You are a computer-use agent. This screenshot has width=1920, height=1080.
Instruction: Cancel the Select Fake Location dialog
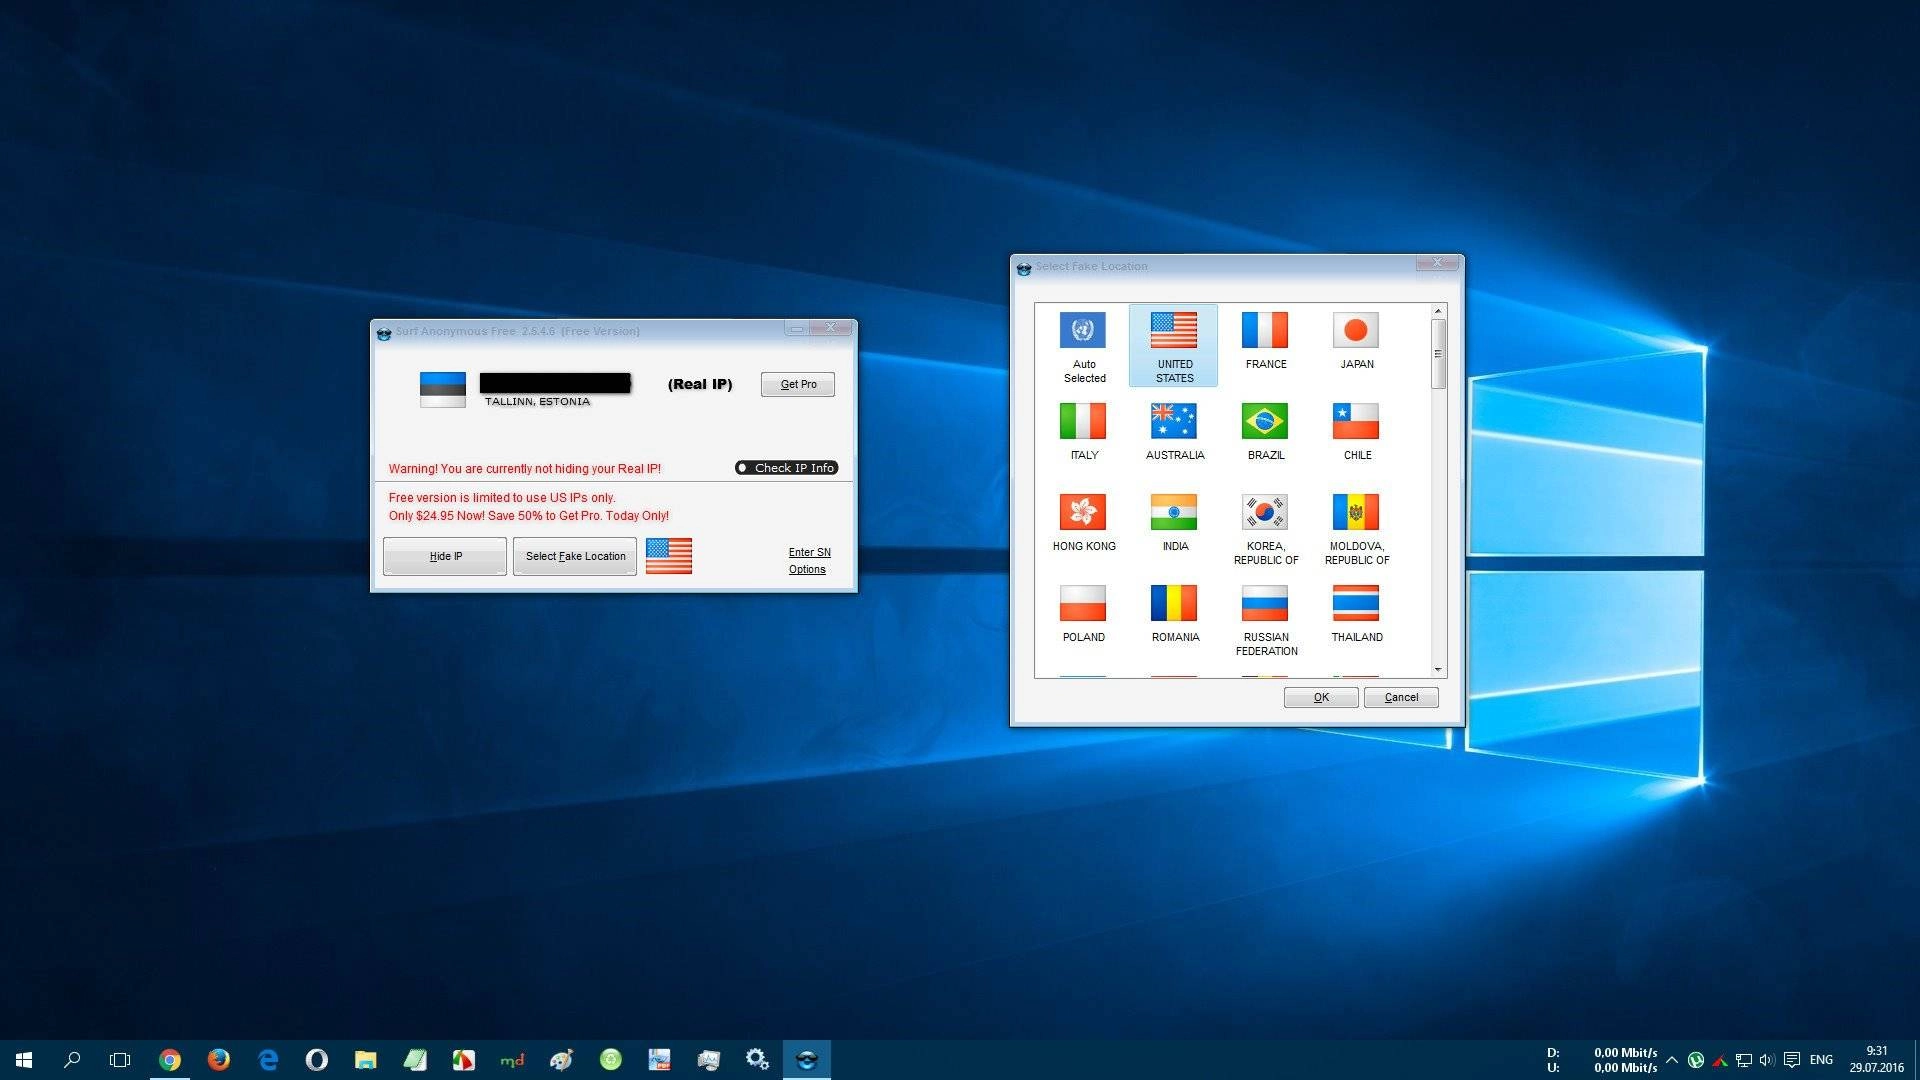click(1401, 697)
